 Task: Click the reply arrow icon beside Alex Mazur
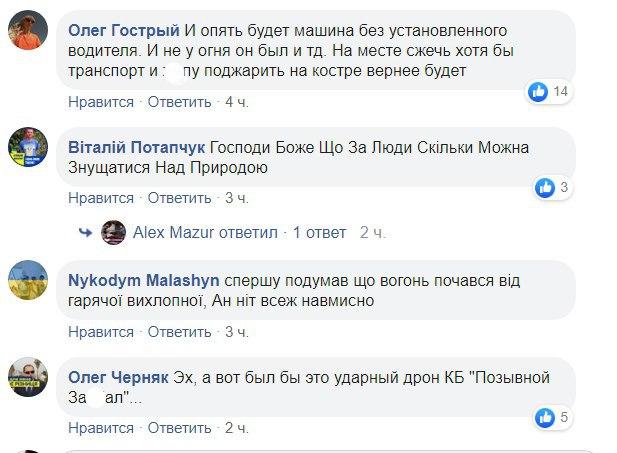(88, 232)
